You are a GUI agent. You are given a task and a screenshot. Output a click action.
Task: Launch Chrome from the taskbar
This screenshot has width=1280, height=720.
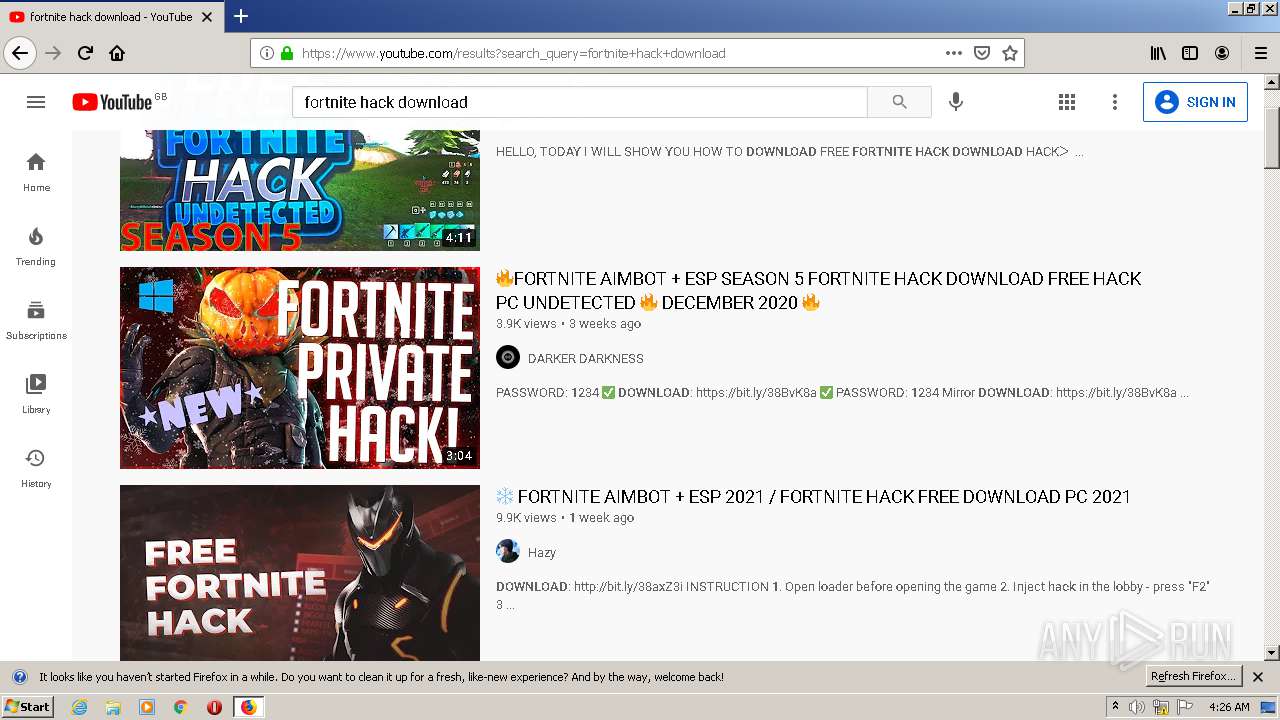pos(181,707)
